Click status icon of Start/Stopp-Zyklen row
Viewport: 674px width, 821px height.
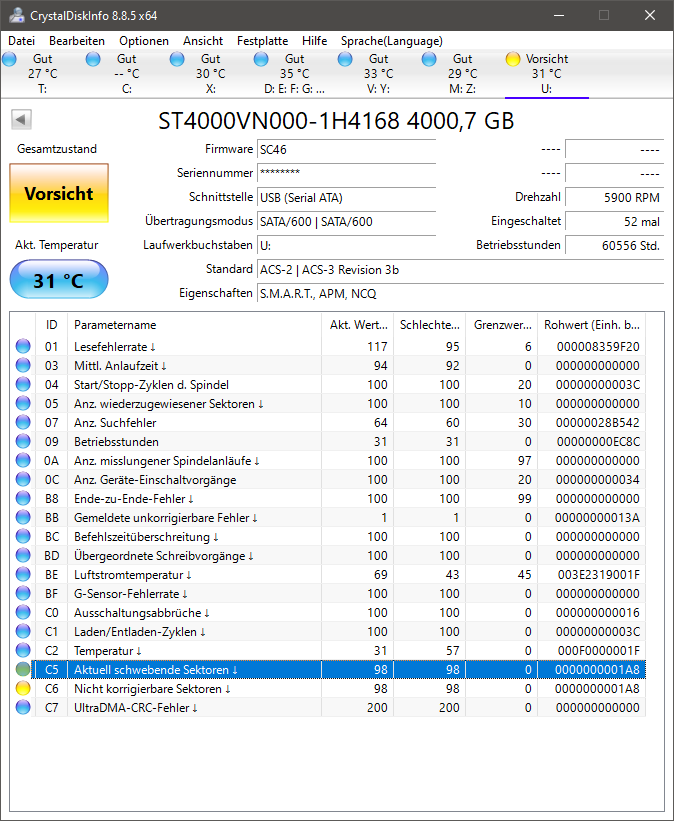tap(23, 384)
